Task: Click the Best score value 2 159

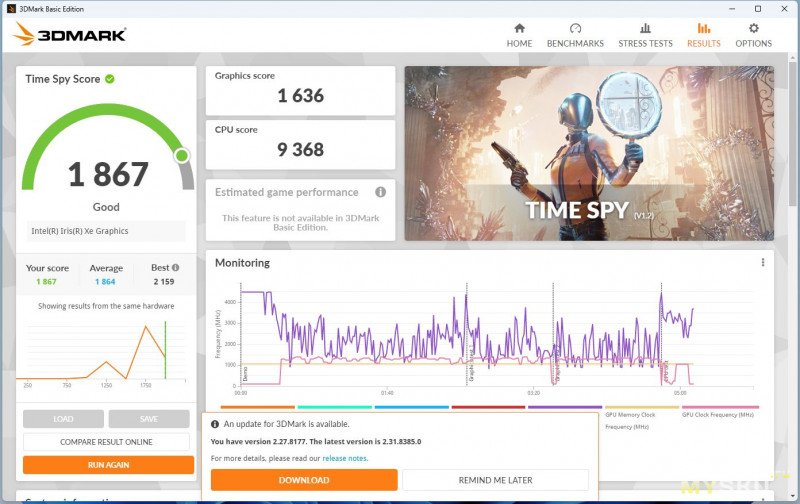Action: coord(164,282)
